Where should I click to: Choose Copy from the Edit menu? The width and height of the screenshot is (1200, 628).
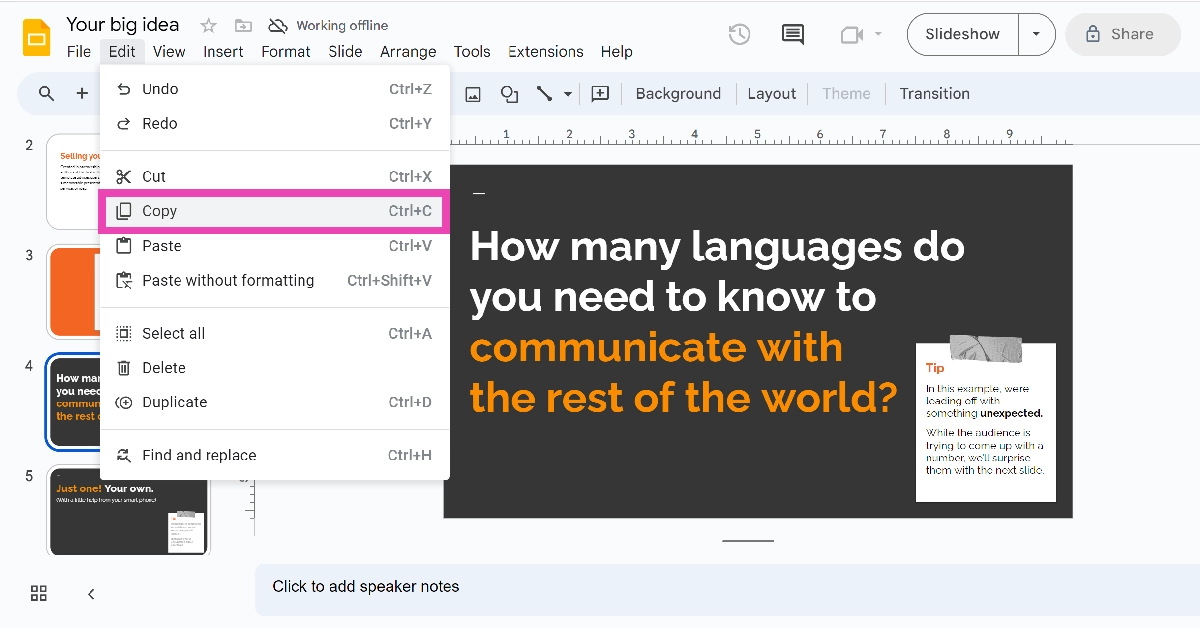pyautogui.click(x=159, y=211)
